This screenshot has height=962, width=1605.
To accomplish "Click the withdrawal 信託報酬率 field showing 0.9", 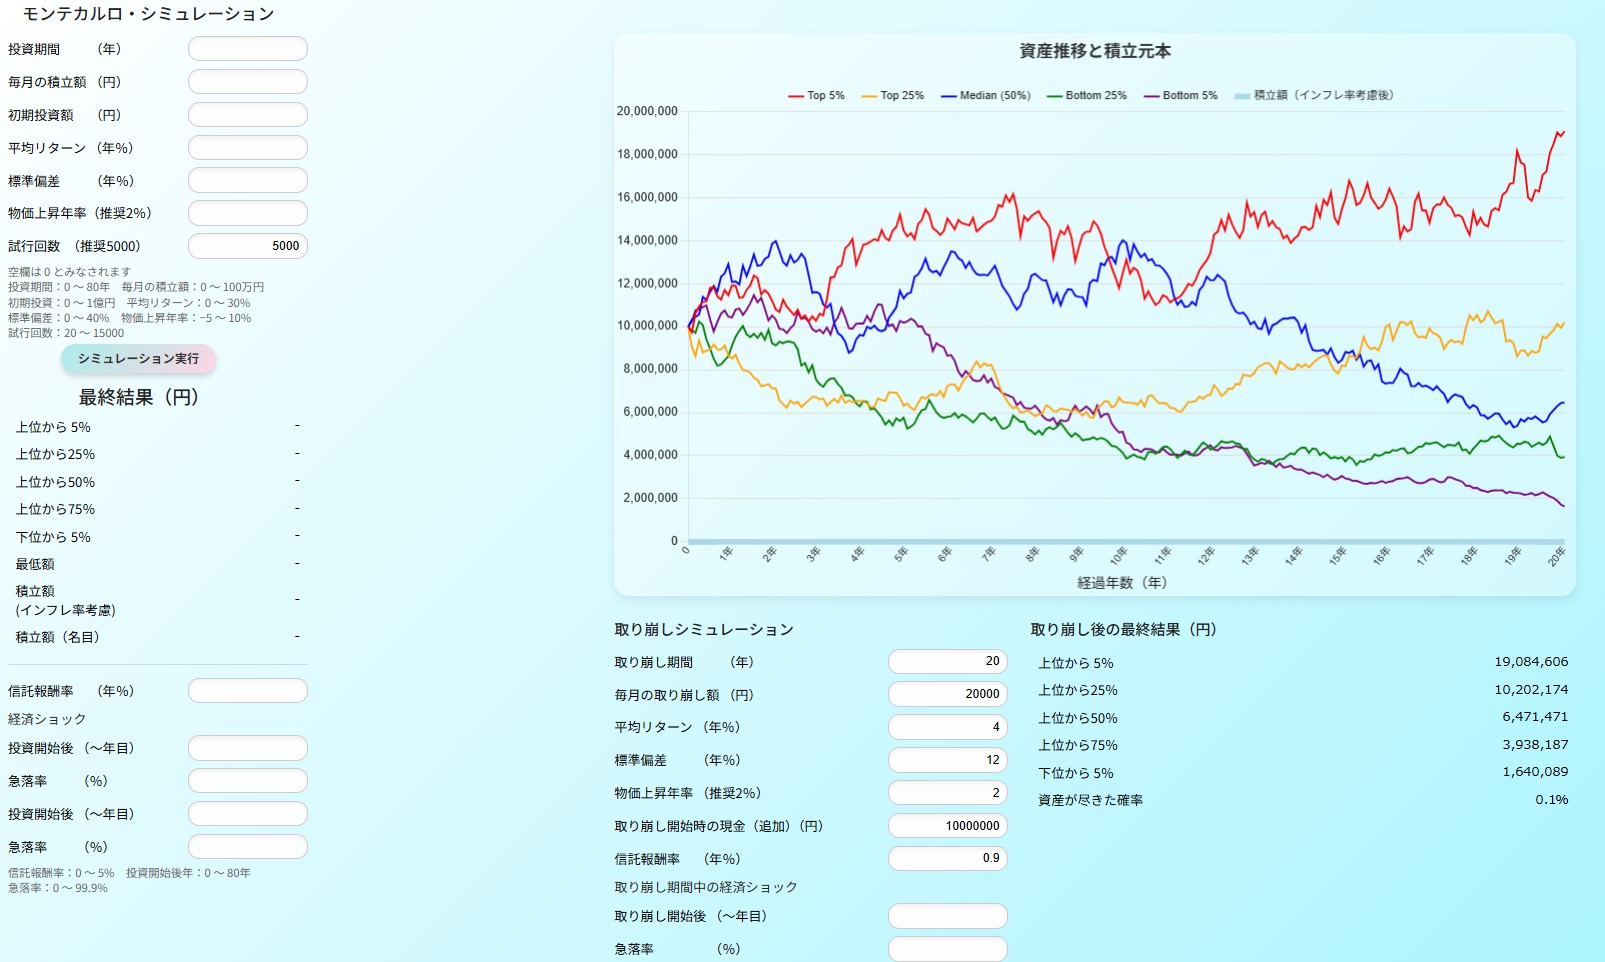I will 947,858.
